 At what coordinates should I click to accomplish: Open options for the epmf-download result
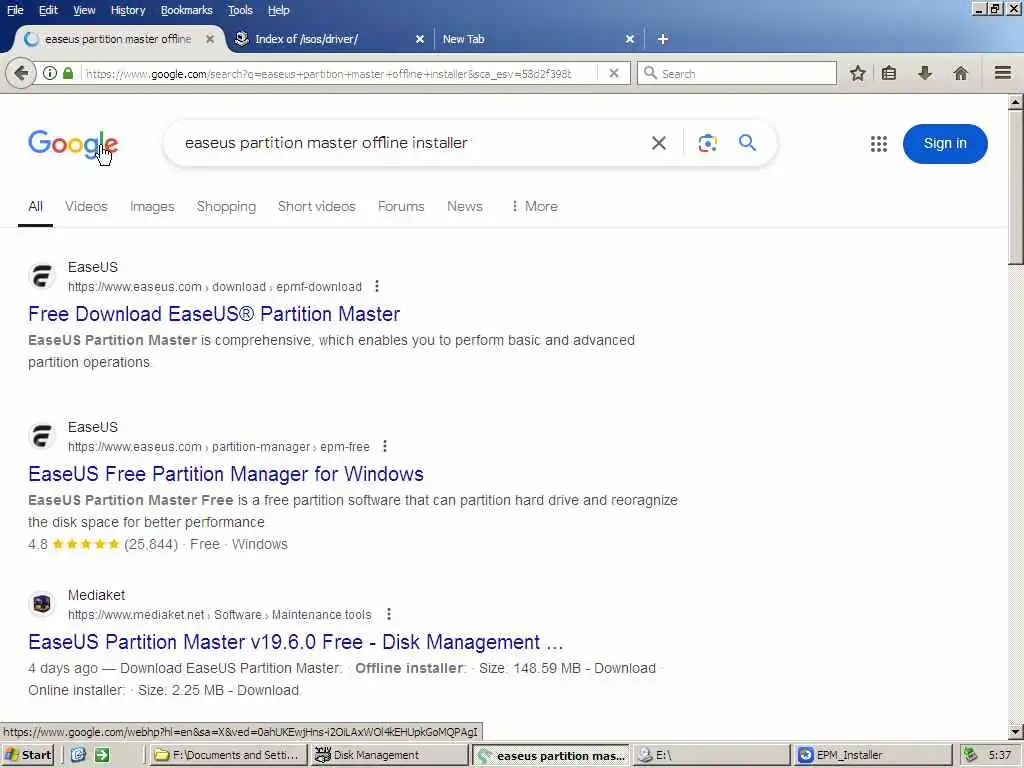[377, 286]
